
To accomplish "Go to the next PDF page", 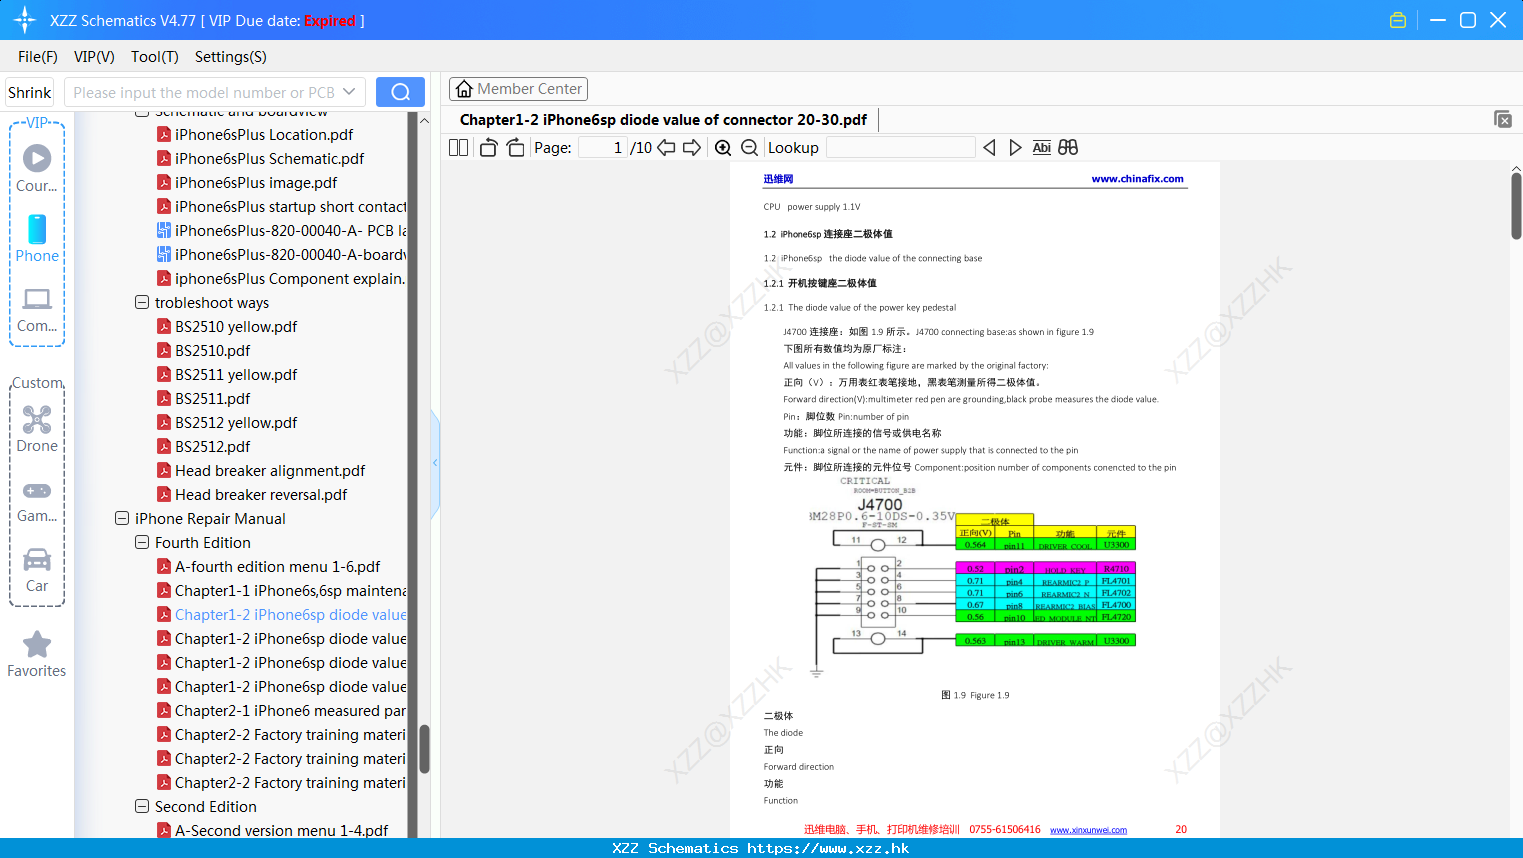I will pos(692,147).
